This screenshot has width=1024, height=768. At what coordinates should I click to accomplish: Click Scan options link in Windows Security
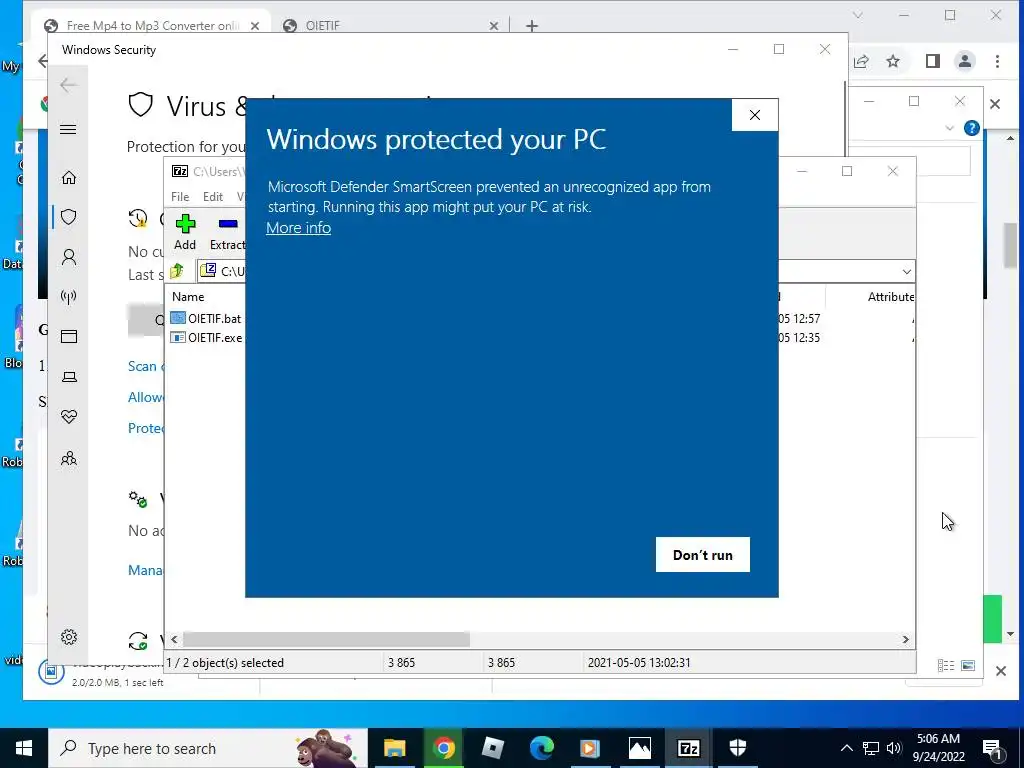[145, 366]
